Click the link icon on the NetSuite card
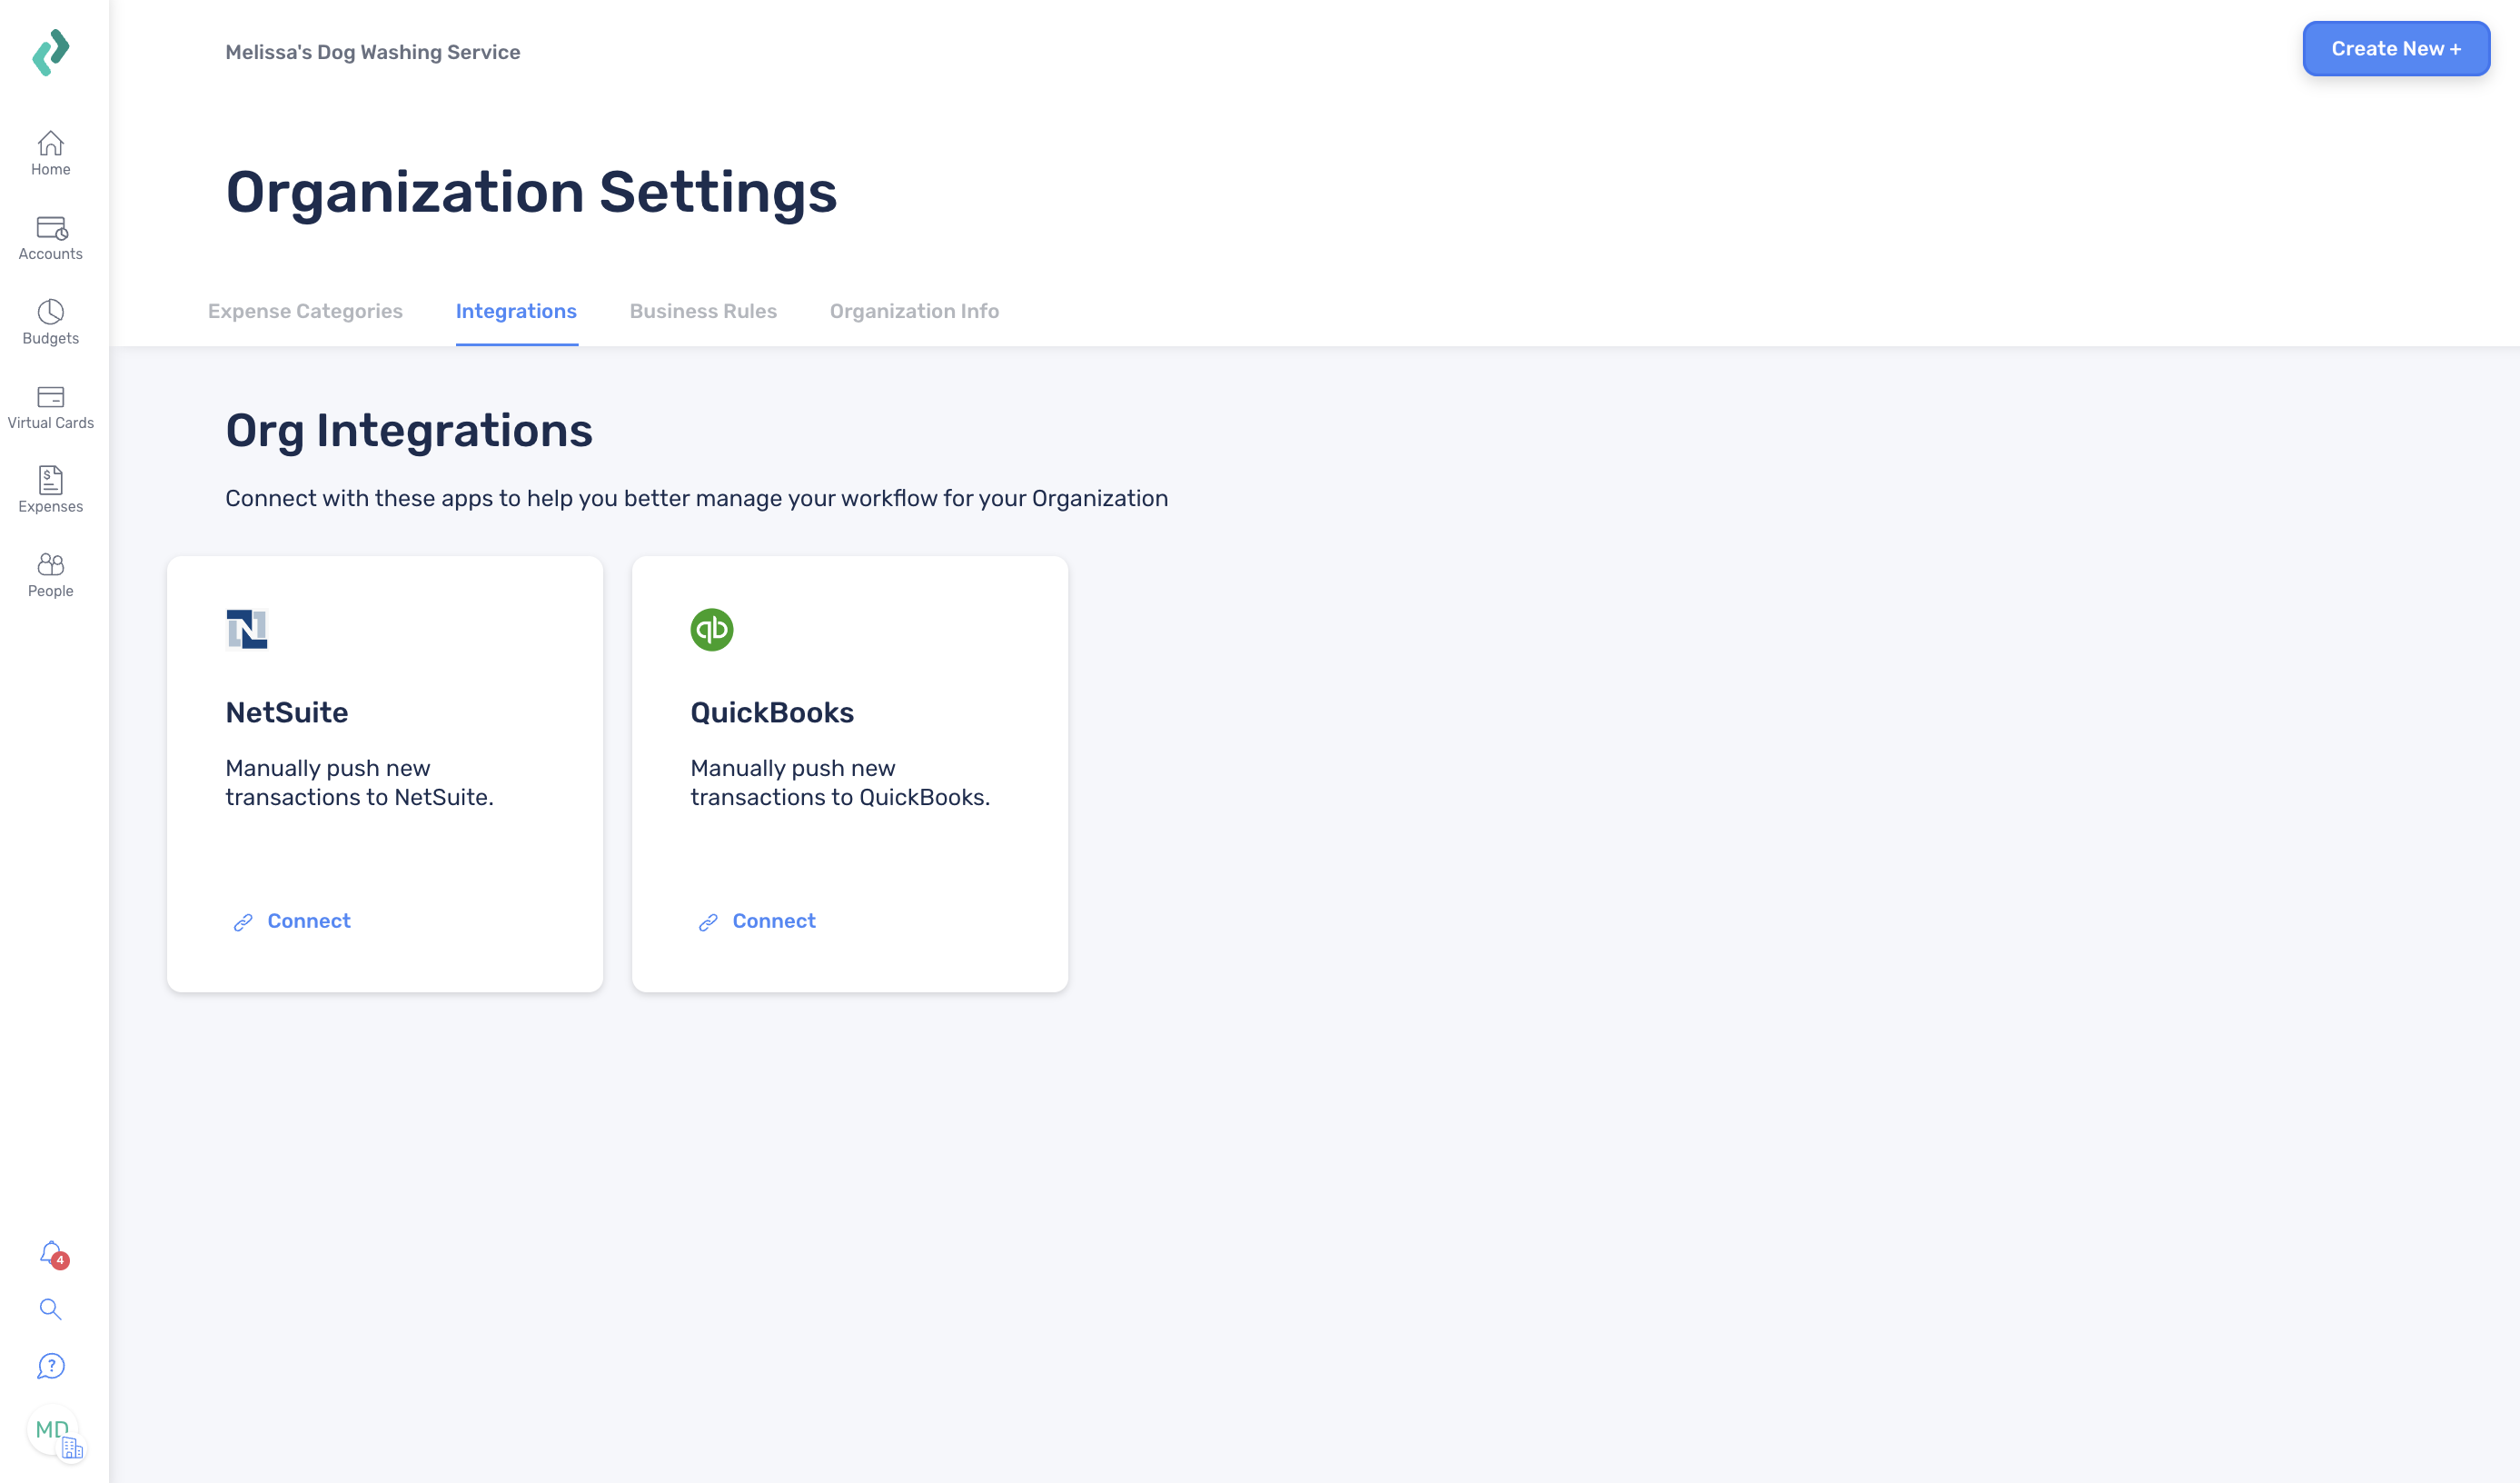The width and height of the screenshot is (2520, 1483). click(243, 922)
